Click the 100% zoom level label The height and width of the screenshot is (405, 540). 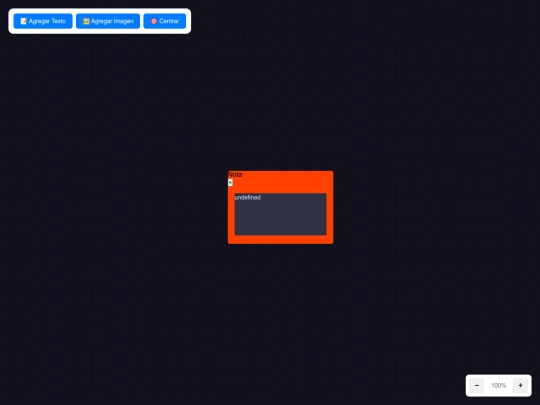(x=498, y=385)
